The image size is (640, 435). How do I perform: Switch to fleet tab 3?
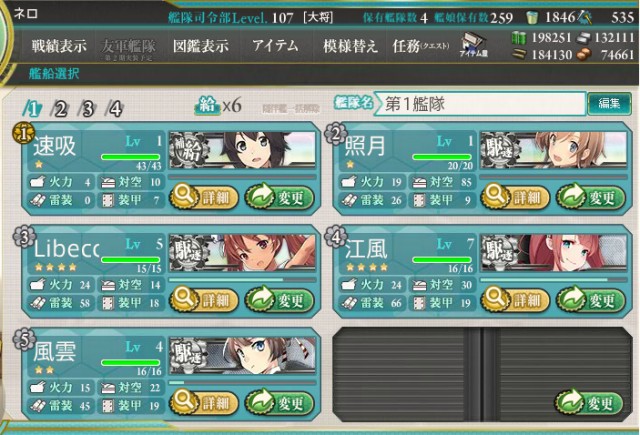coord(87,109)
